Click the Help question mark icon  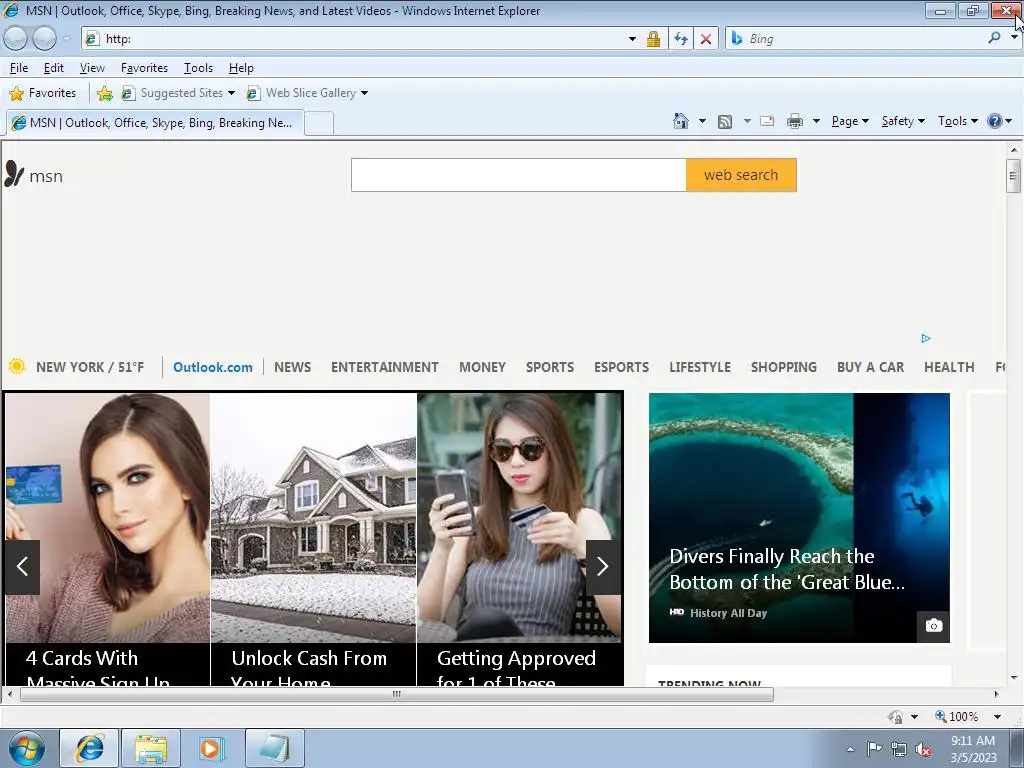(x=995, y=121)
